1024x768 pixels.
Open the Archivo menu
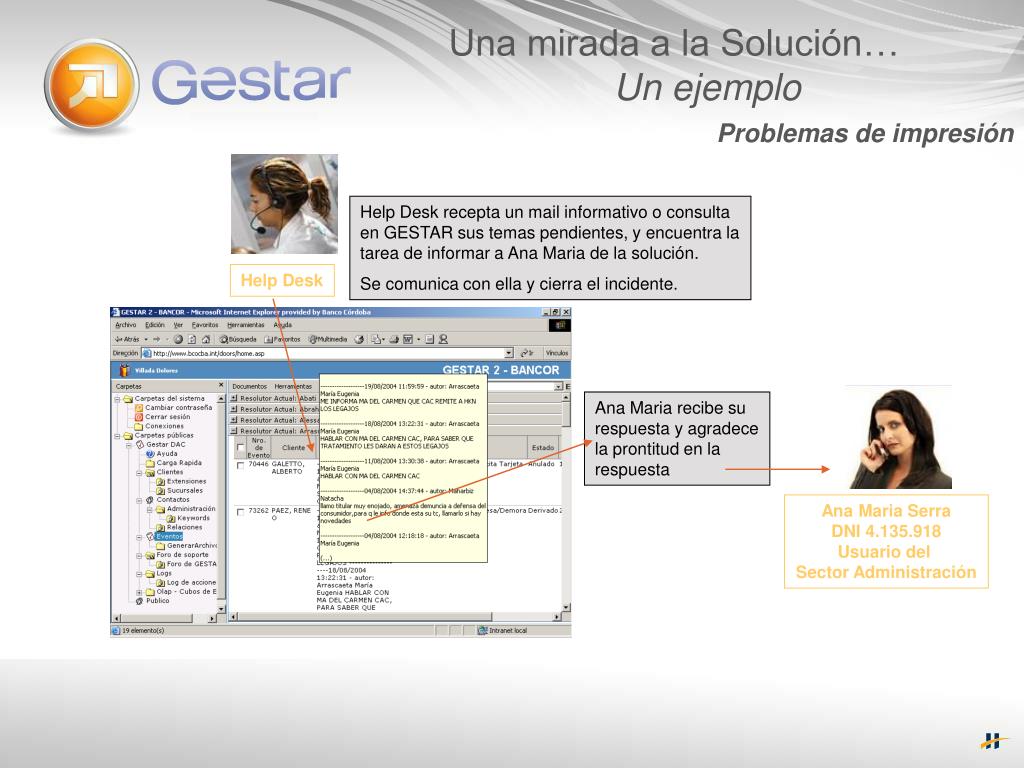[126, 325]
